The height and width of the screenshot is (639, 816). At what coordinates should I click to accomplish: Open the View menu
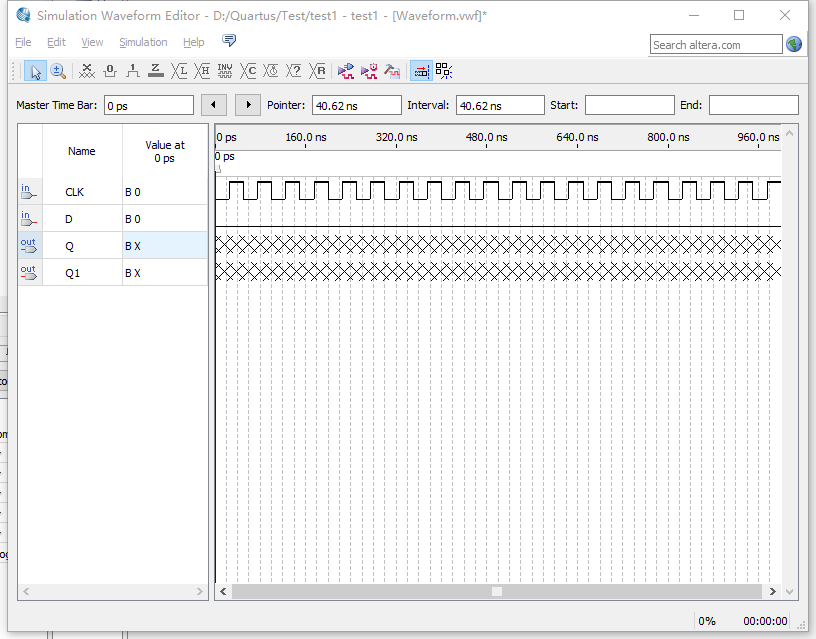pos(92,42)
